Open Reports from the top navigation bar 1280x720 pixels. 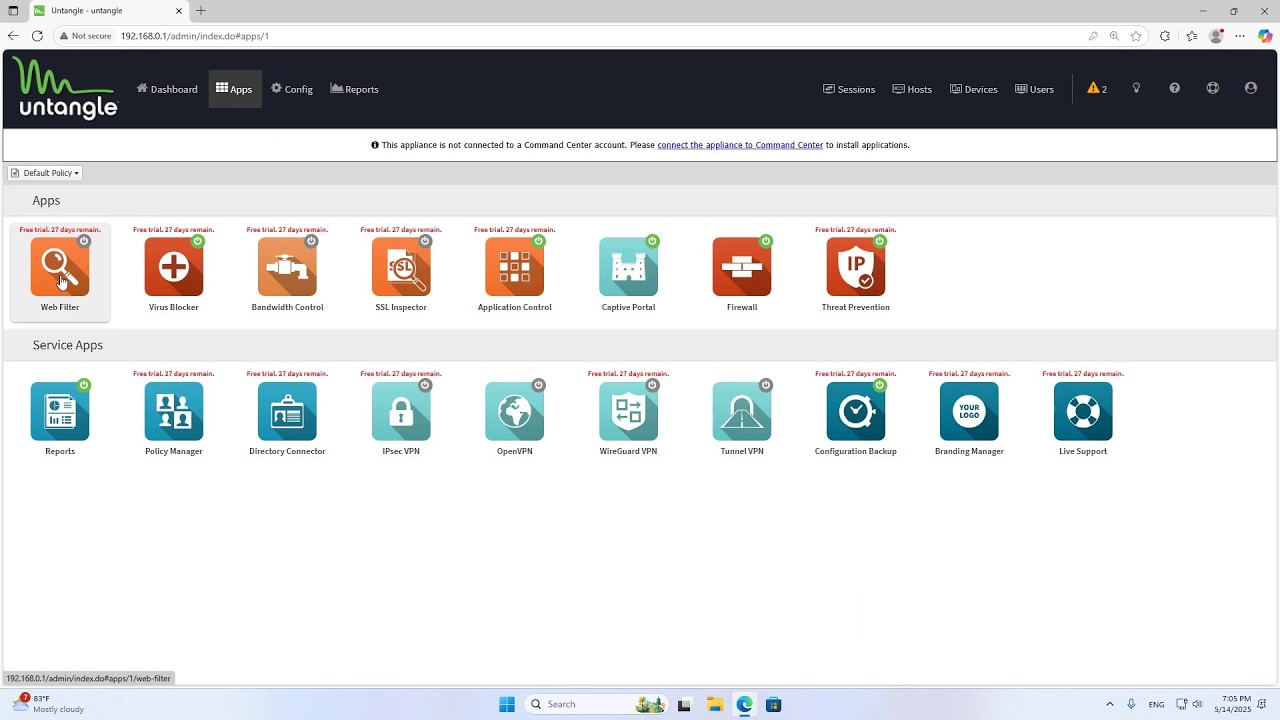click(x=354, y=89)
